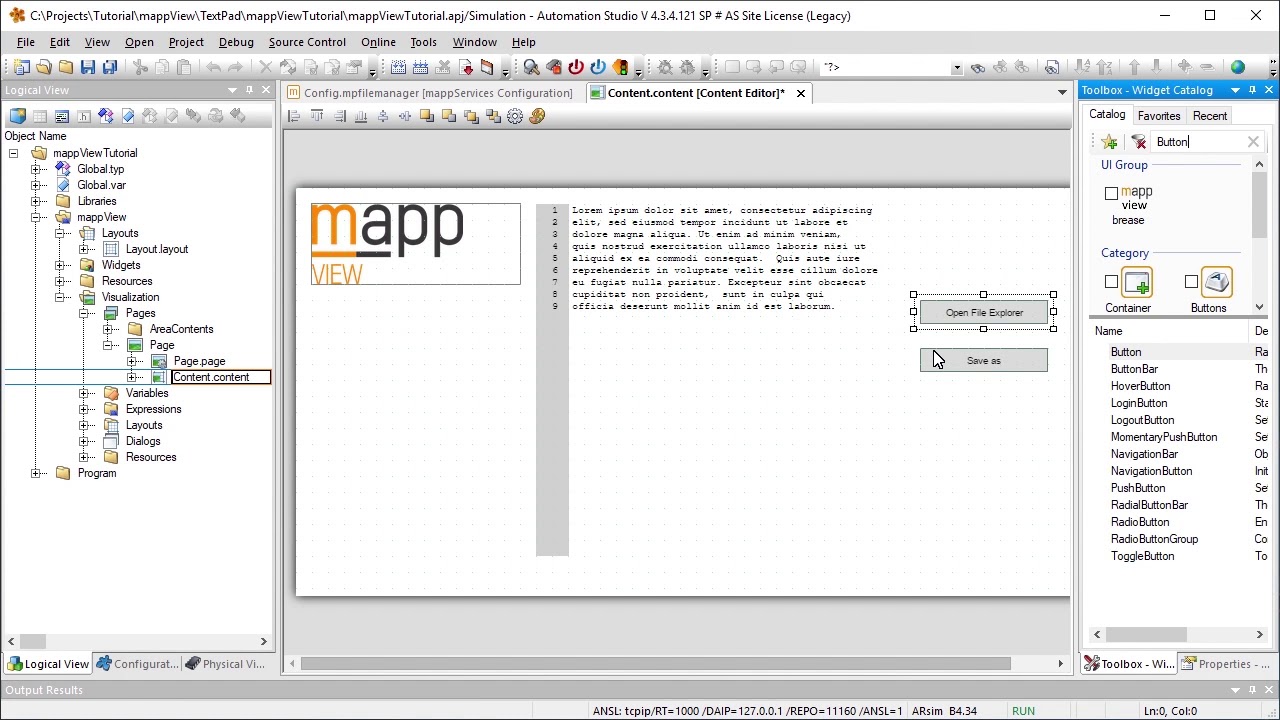
Task: Check the Buttons category checkbox
Action: (x=1191, y=282)
